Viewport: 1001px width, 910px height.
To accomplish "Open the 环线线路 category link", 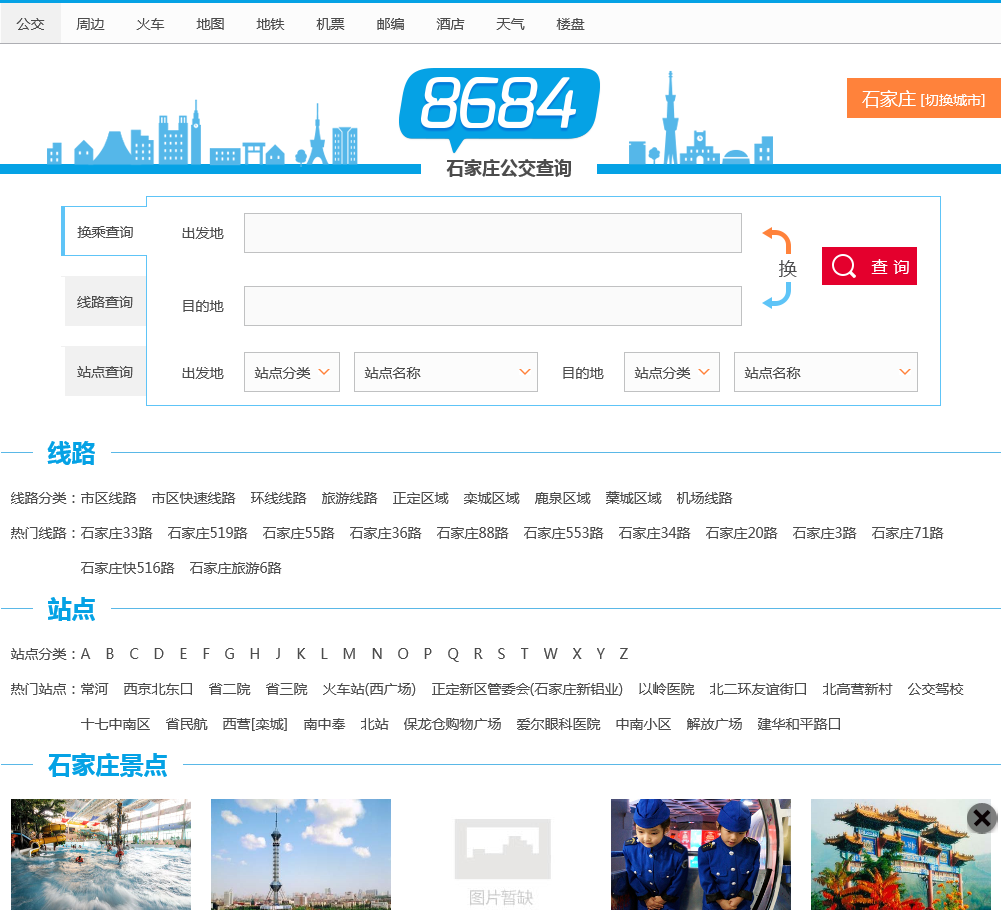I will pyautogui.click(x=278, y=498).
